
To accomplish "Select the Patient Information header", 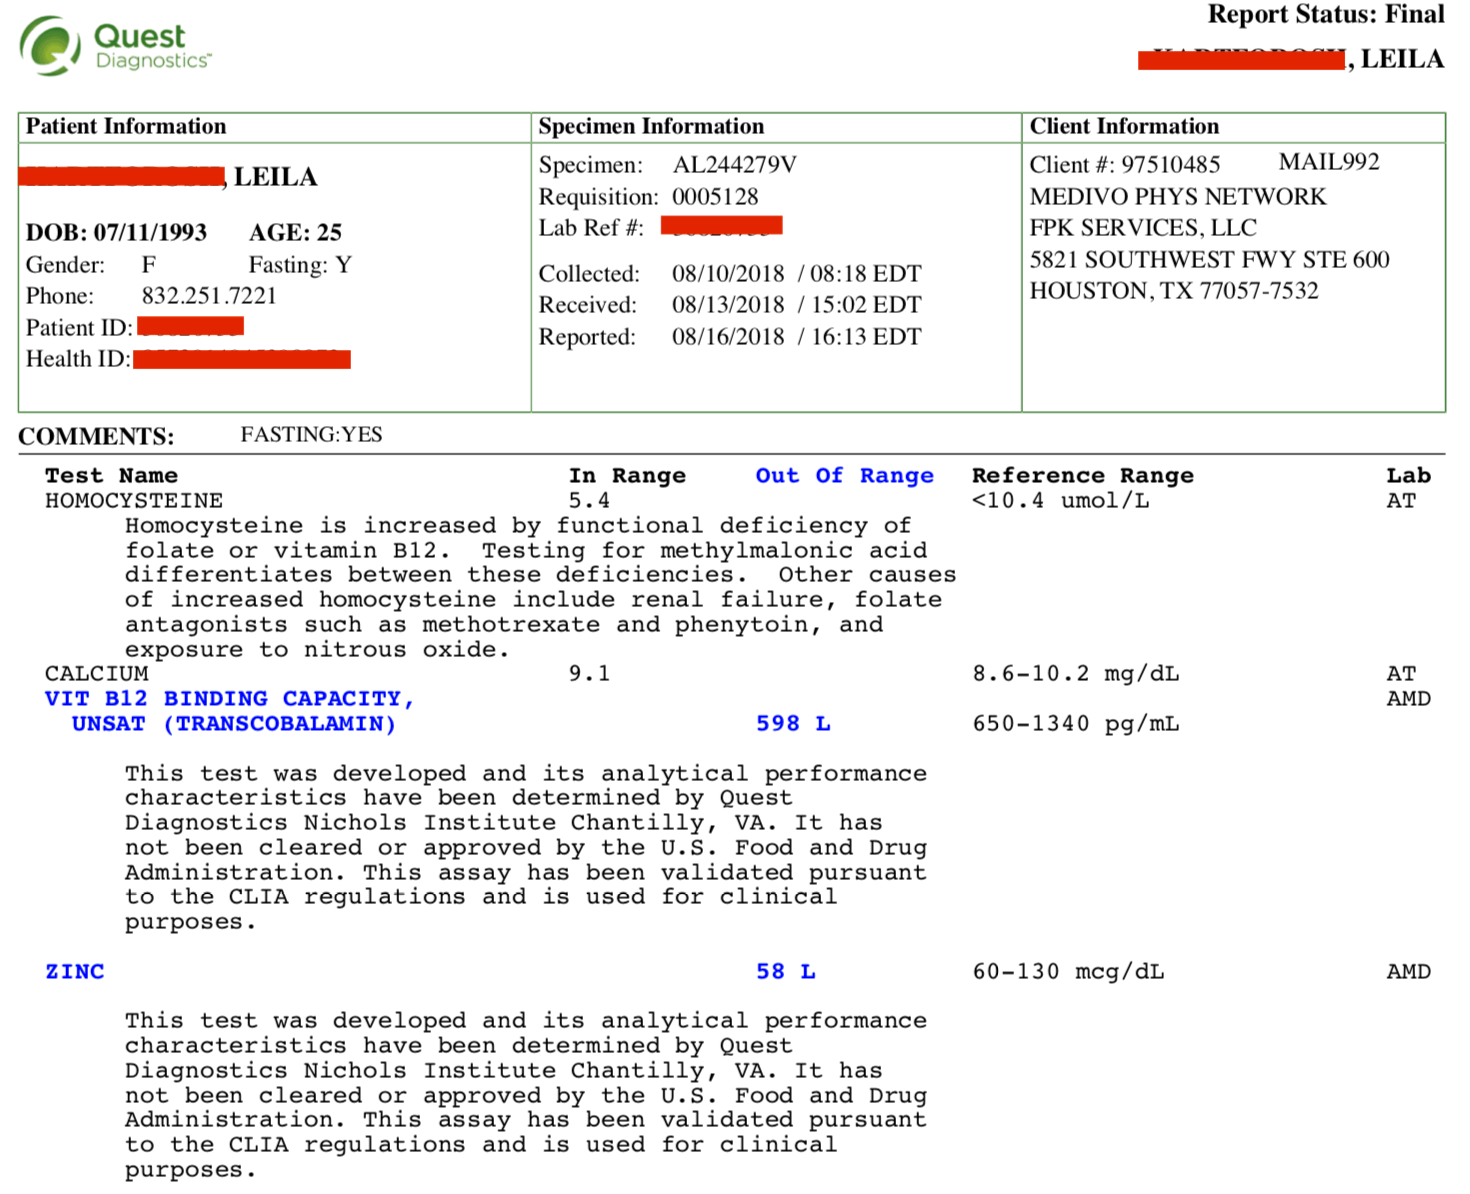I will 126,127.
